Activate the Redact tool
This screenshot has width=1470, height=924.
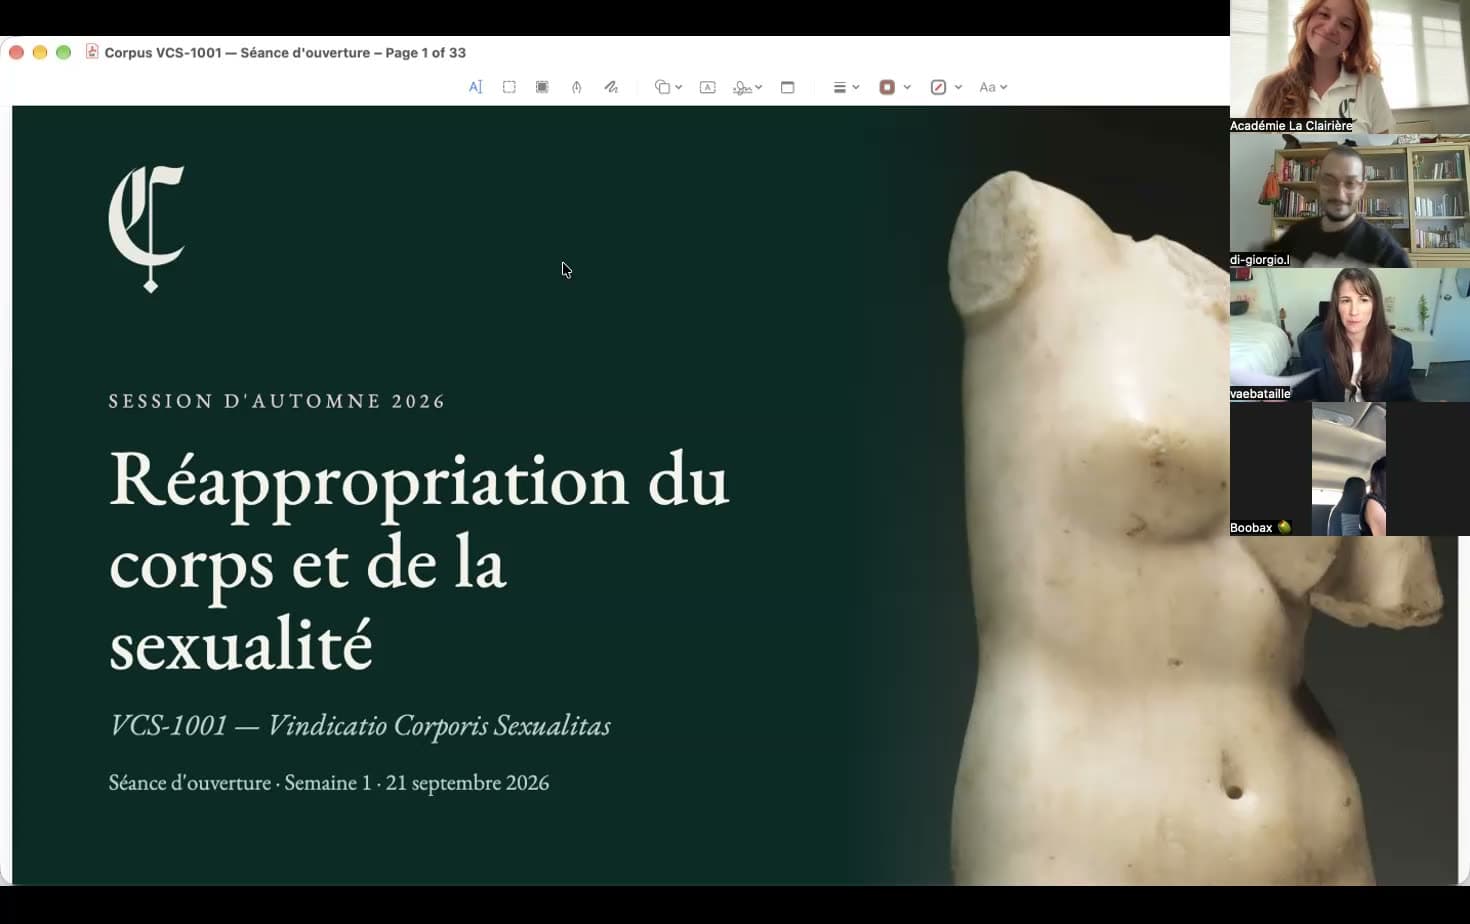(542, 87)
